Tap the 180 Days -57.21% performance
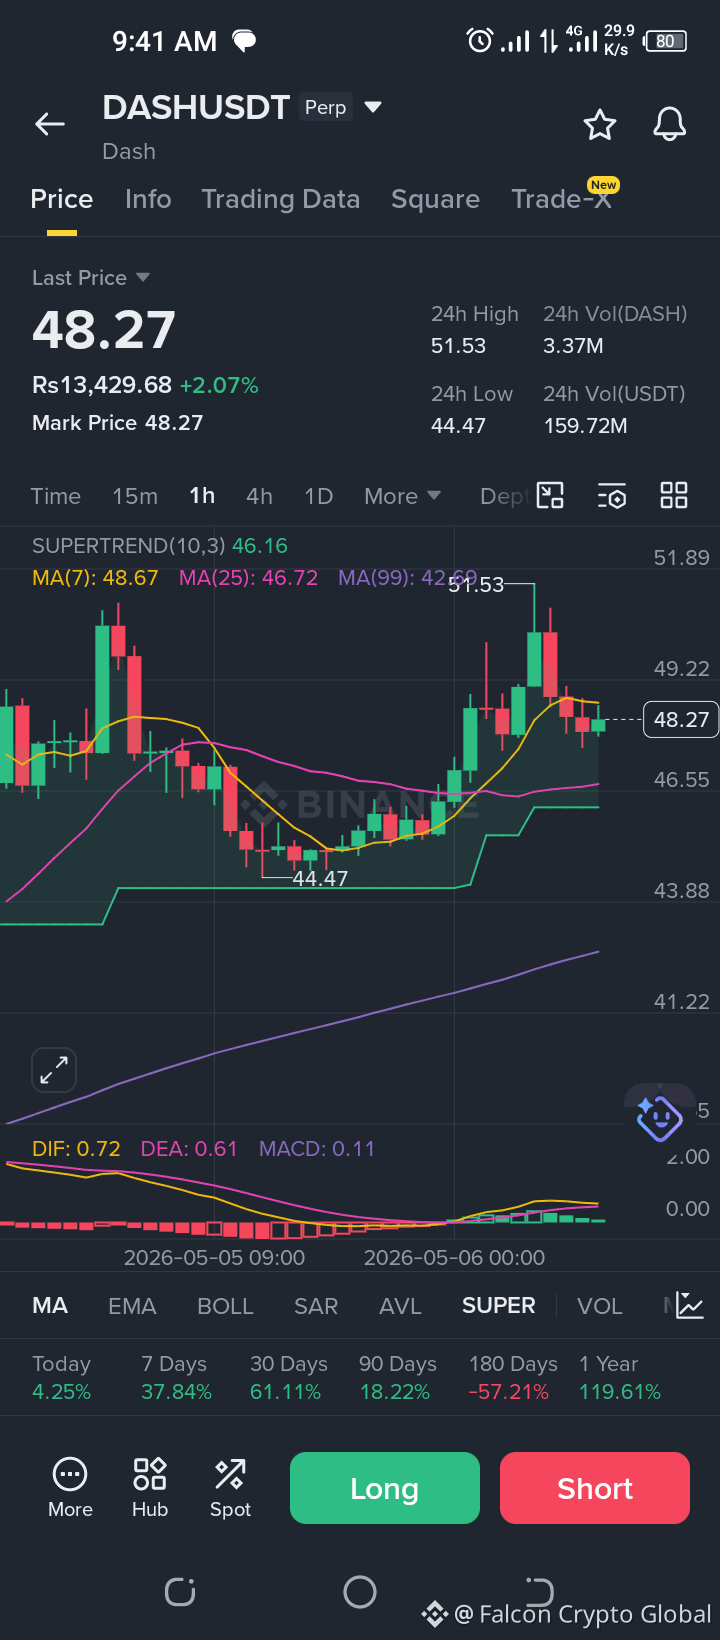Viewport: 720px width, 1640px height. [x=513, y=1378]
